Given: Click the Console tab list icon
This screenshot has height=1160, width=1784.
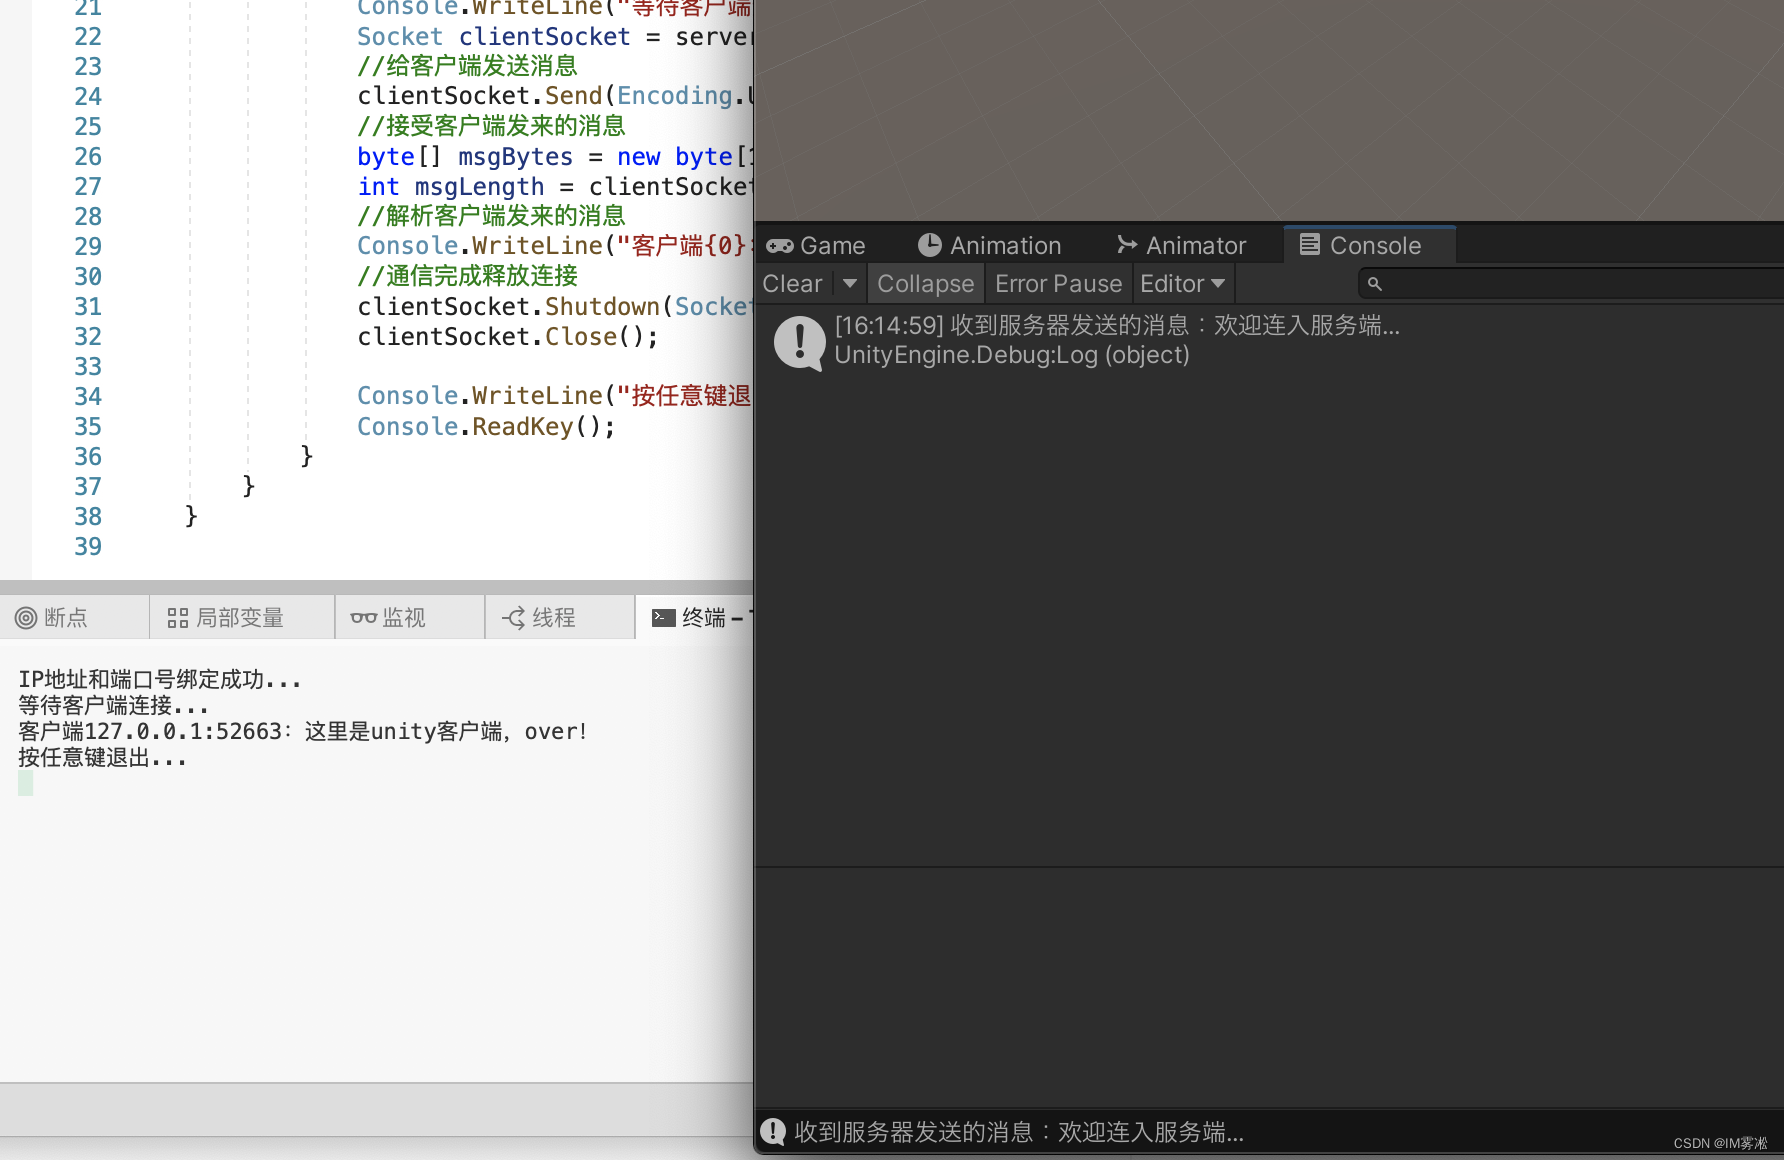Looking at the screenshot, I should (1310, 245).
